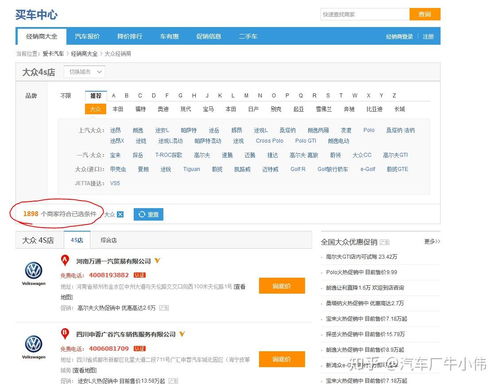Screen dimensions: 499x384
Task: Select the 日产 brand
Action: click(x=253, y=109)
